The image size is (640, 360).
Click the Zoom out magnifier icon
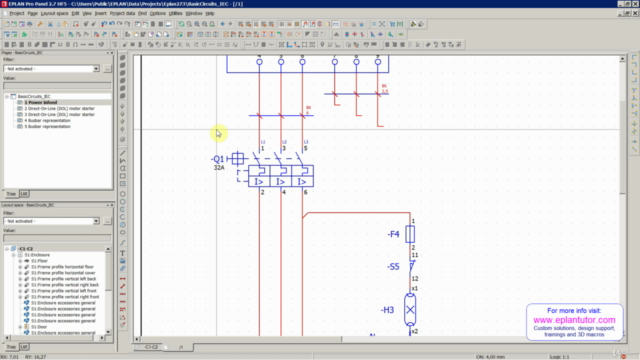(204, 24)
